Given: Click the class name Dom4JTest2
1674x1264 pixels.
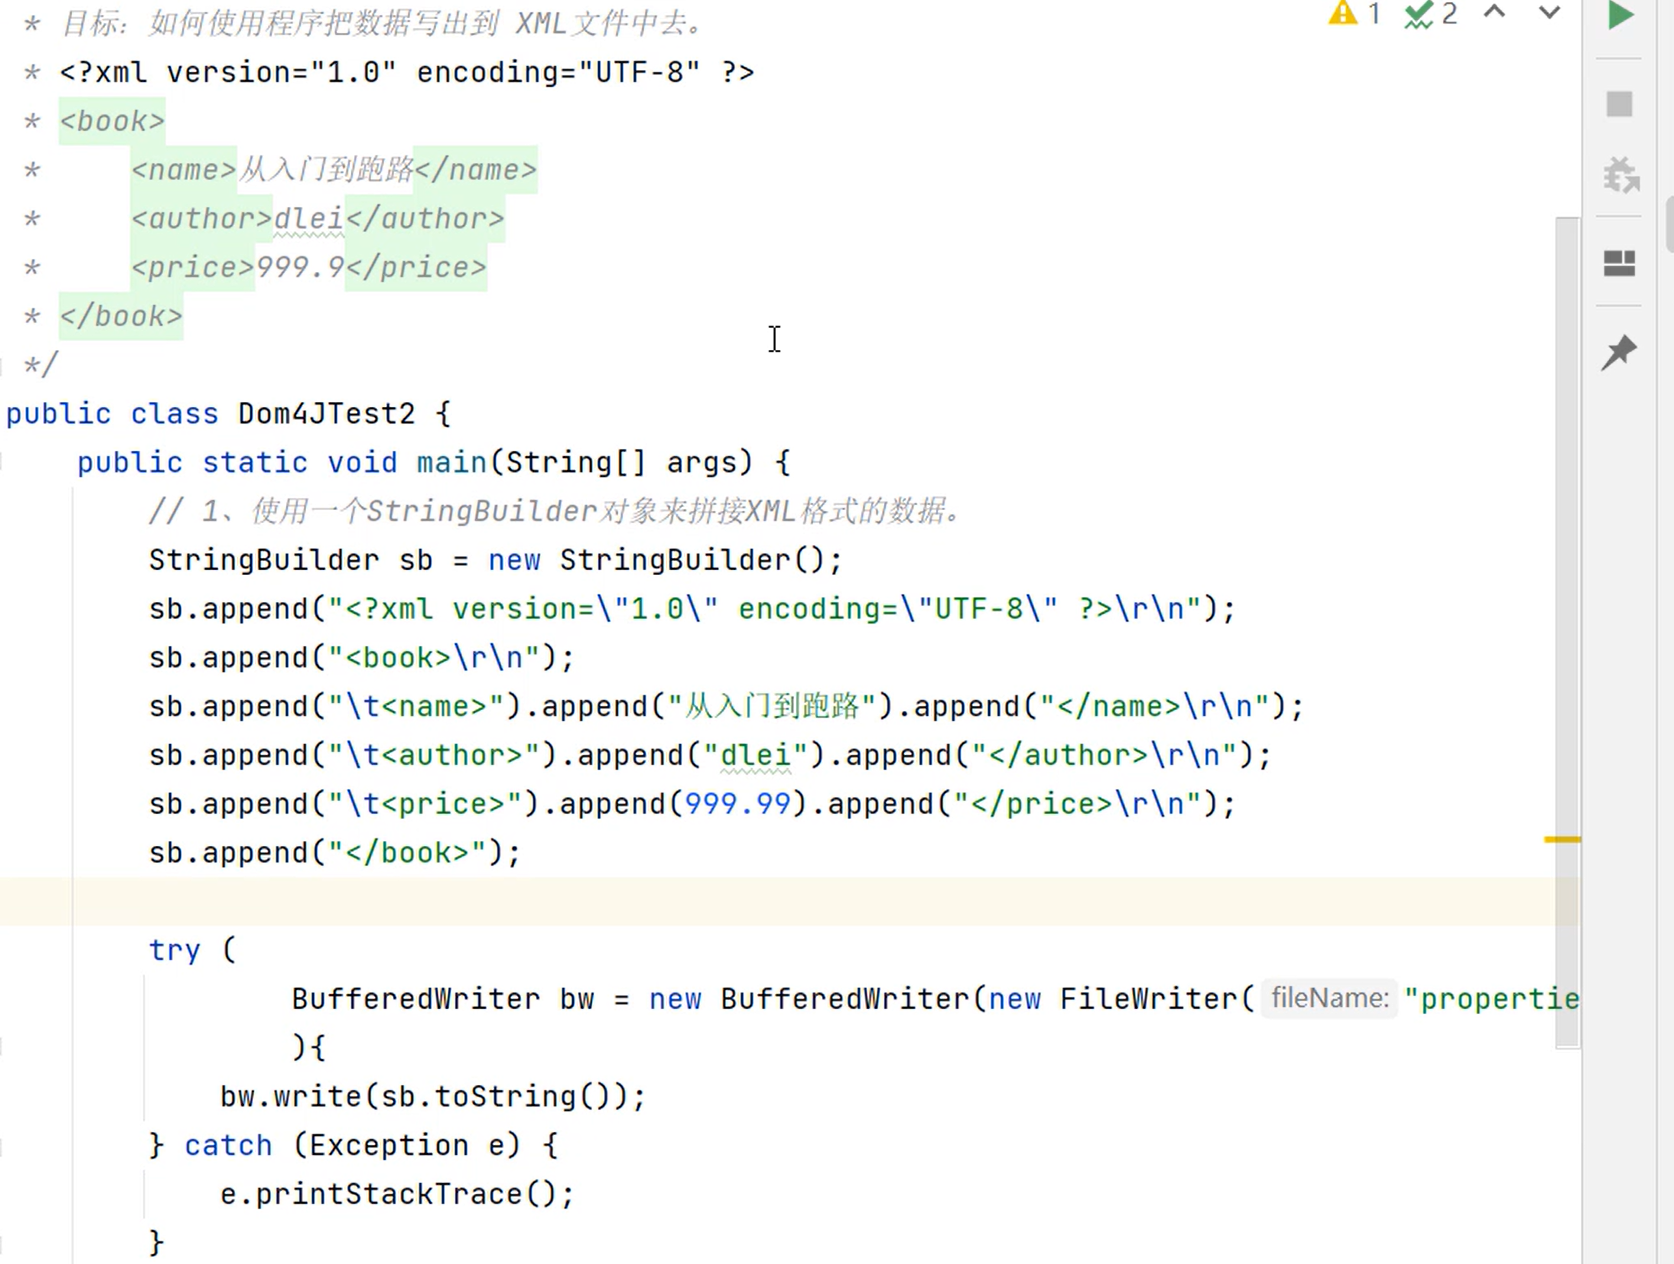Looking at the screenshot, I should (x=326, y=414).
